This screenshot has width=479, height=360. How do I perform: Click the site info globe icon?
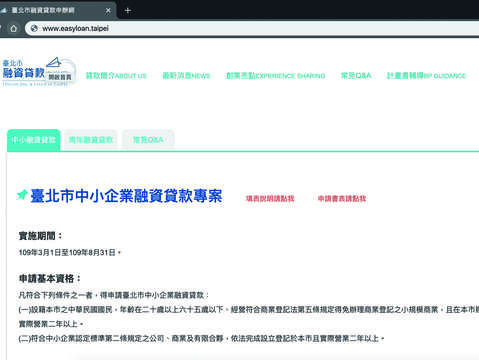pyautogui.click(x=34, y=29)
